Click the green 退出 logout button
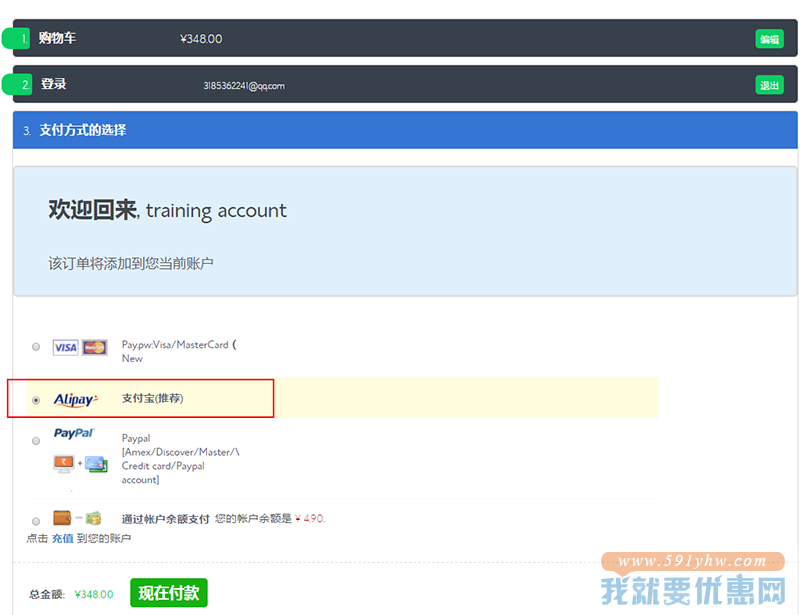 (x=769, y=85)
